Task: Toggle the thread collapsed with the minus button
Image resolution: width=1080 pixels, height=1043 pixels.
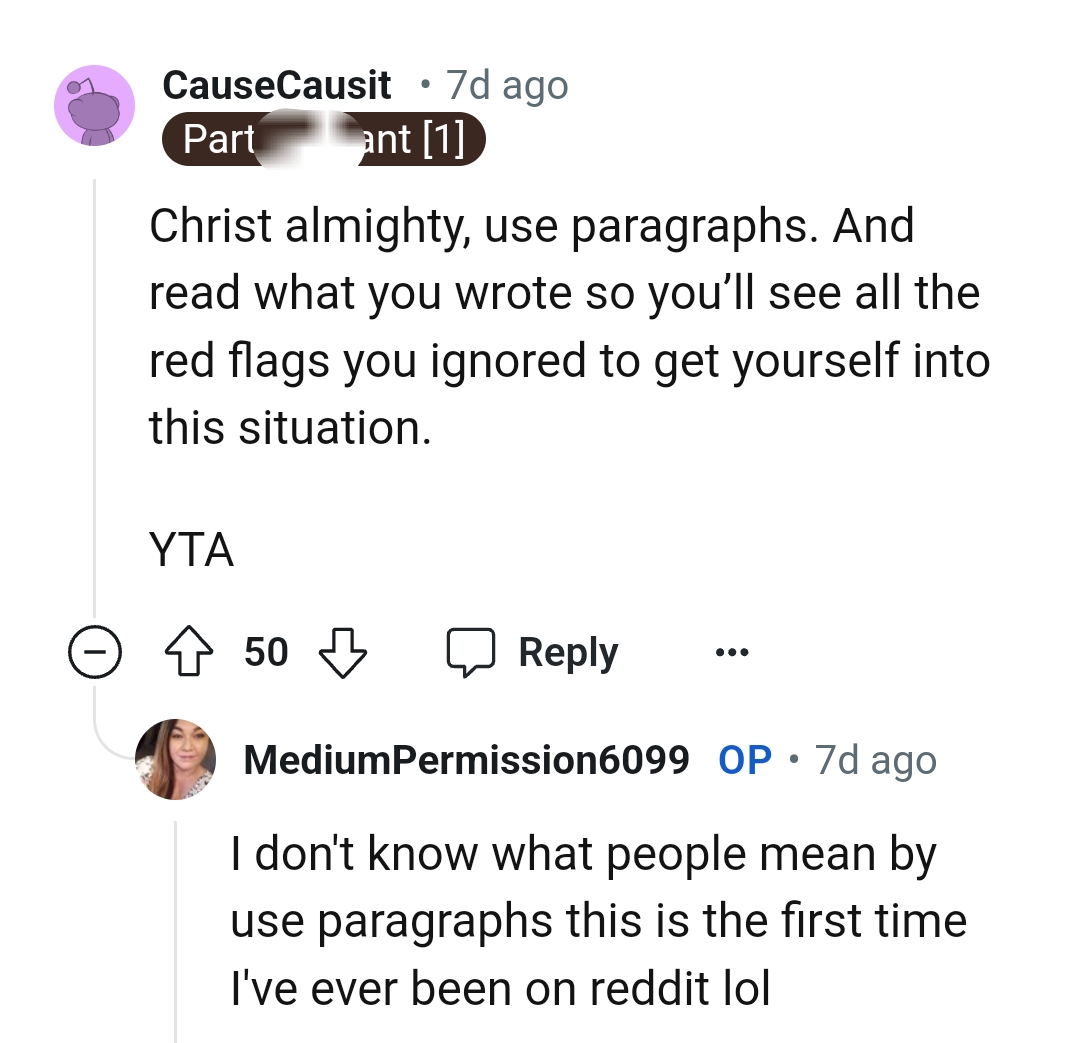Action: [x=95, y=651]
